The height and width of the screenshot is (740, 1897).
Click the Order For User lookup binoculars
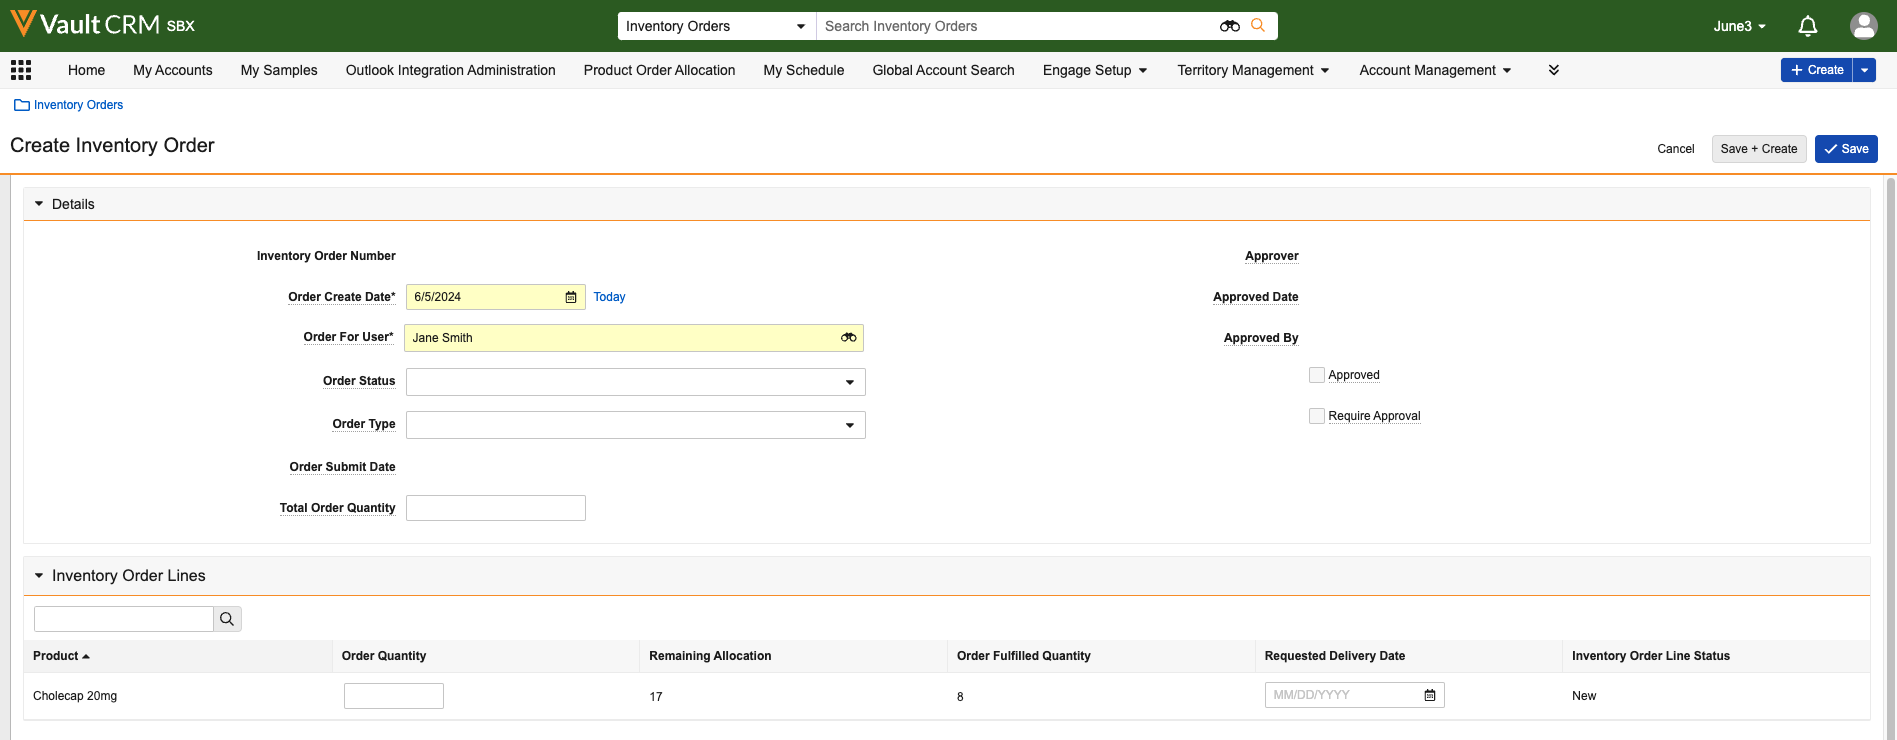pyautogui.click(x=848, y=338)
